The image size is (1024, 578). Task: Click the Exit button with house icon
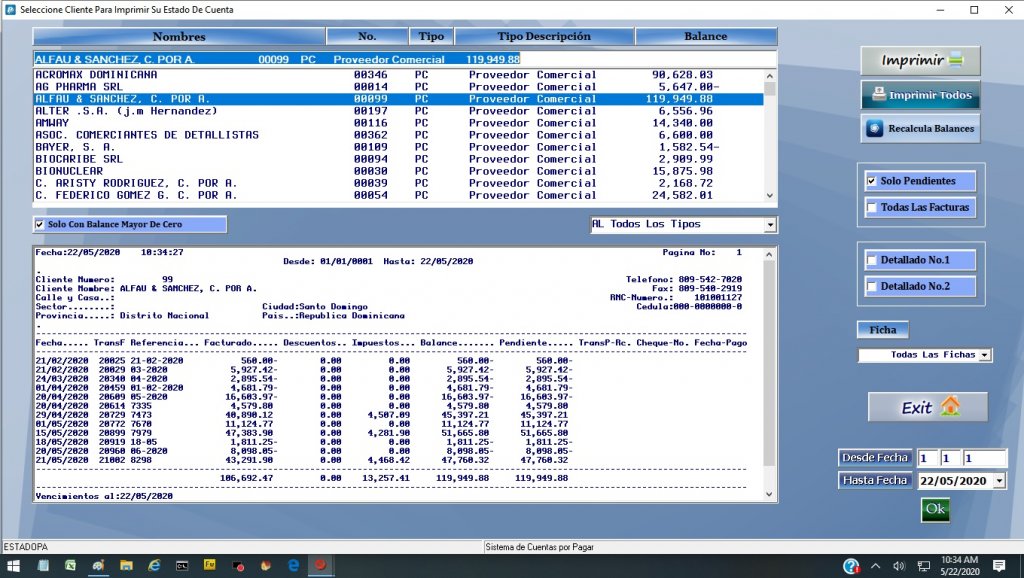pyautogui.click(x=927, y=407)
